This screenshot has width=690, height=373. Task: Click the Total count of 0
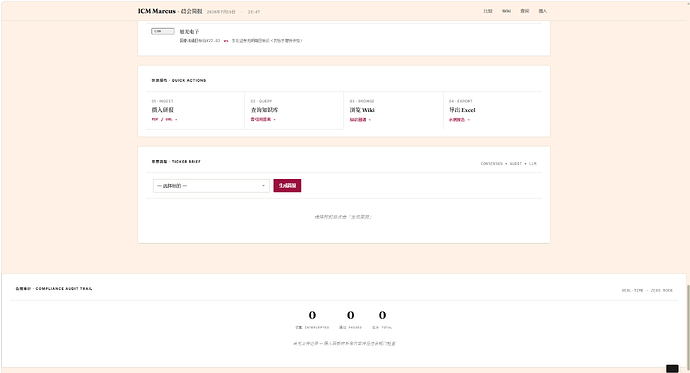(382, 315)
